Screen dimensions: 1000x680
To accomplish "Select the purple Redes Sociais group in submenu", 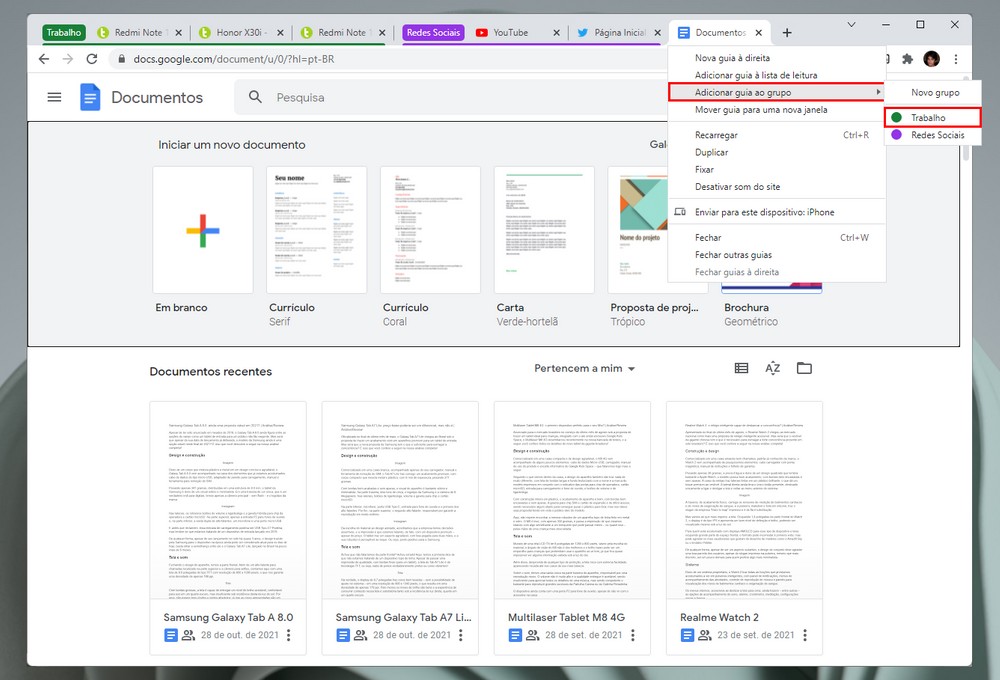I will coord(932,135).
